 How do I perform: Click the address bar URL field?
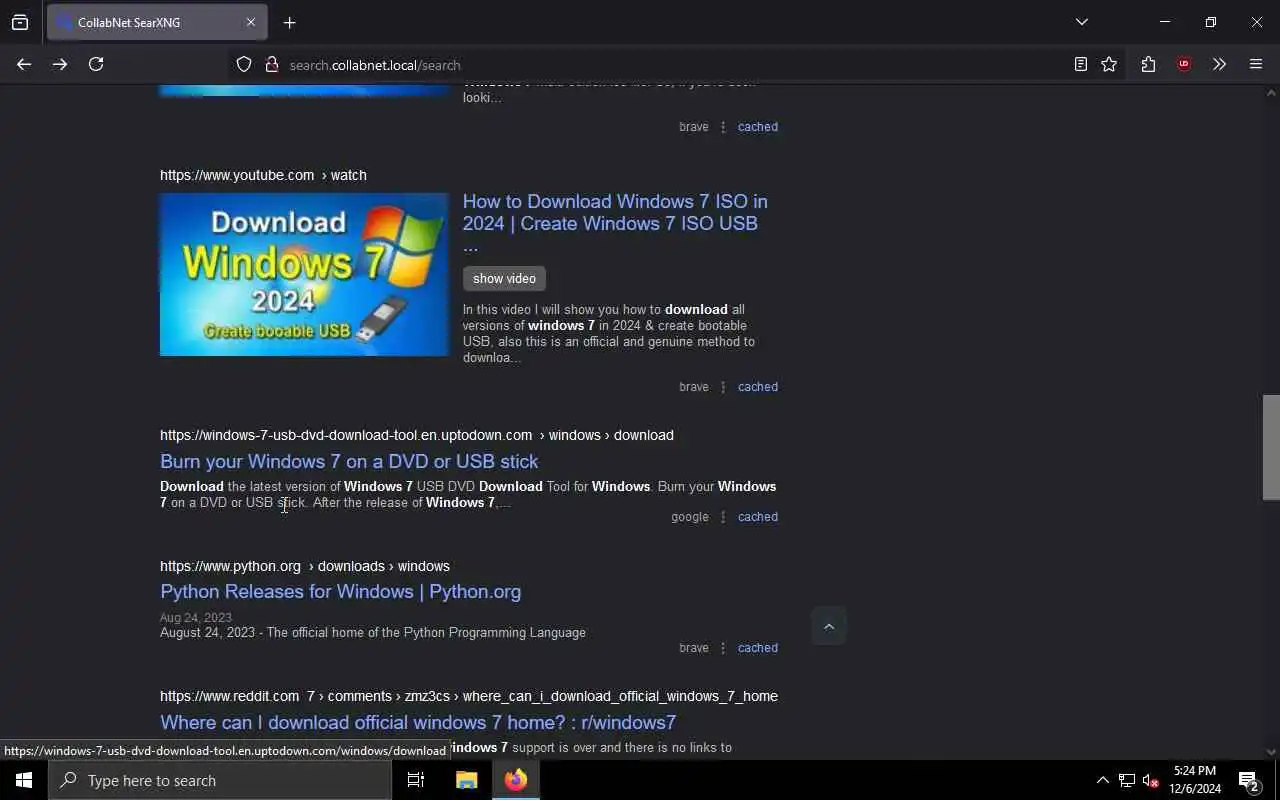pyautogui.click(x=660, y=64)
